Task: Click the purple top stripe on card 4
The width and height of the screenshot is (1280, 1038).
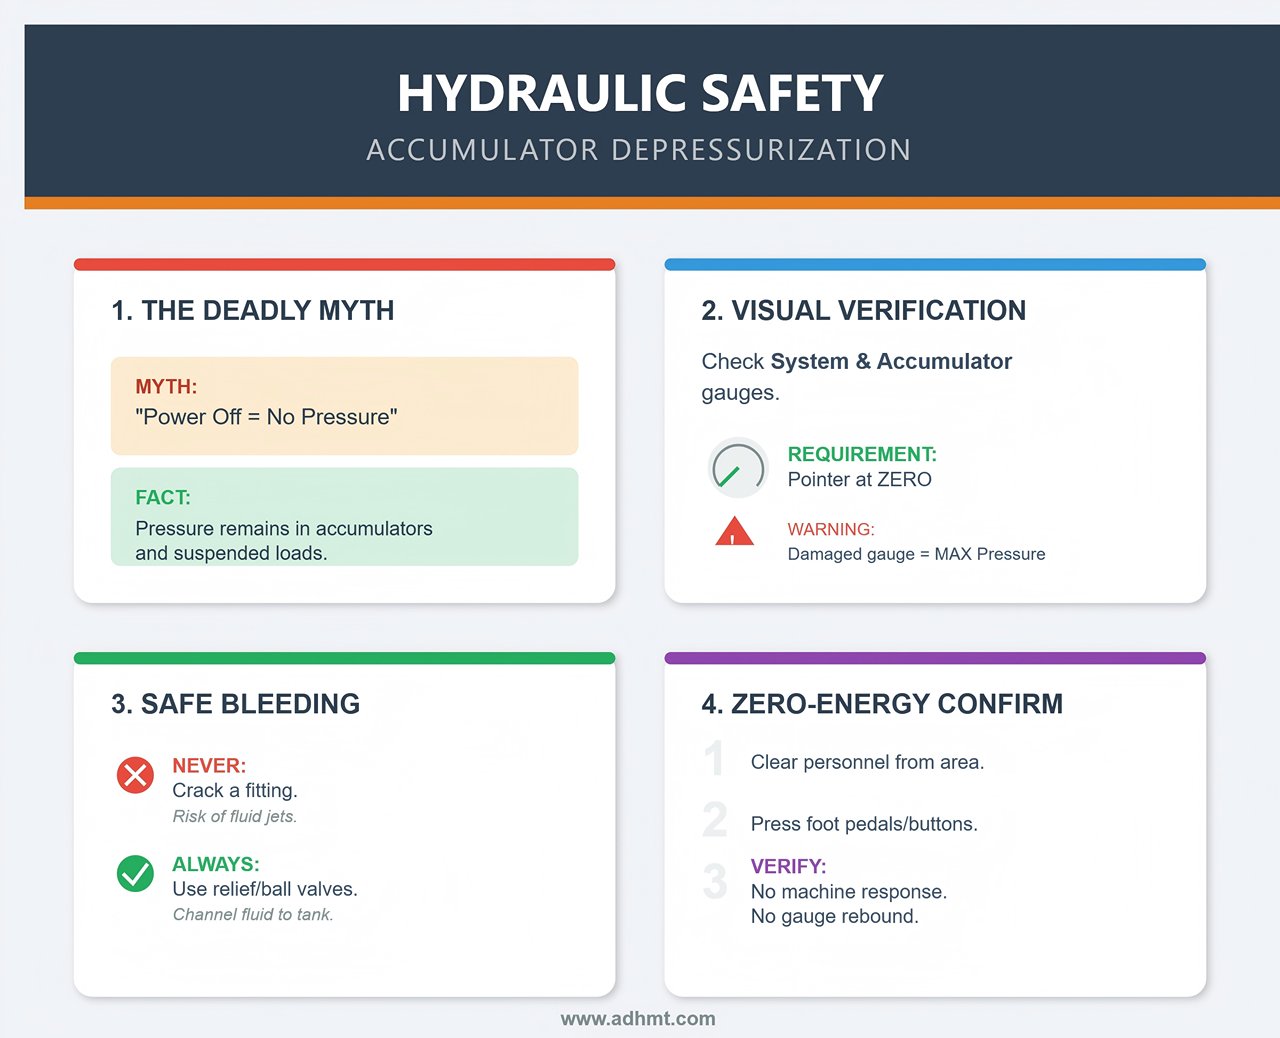Action: tap(934, 657)
